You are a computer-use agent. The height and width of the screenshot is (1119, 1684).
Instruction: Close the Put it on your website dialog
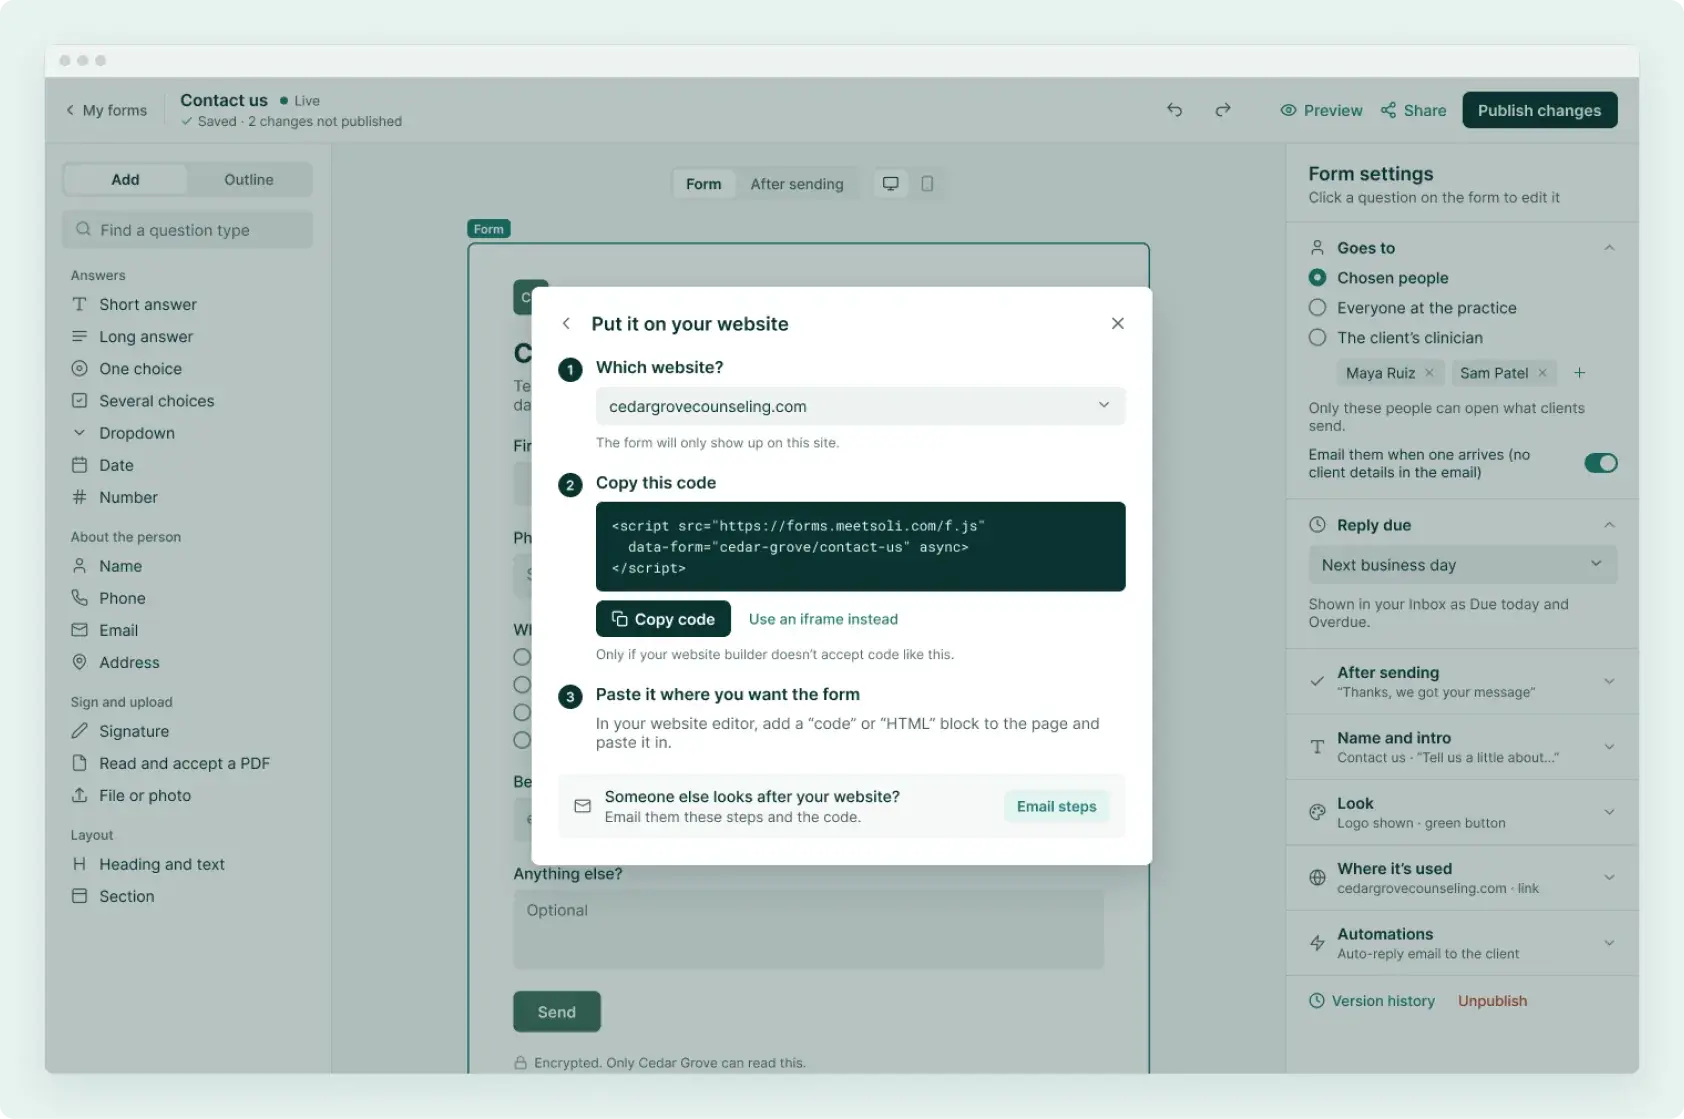(x=1118, y=323)
